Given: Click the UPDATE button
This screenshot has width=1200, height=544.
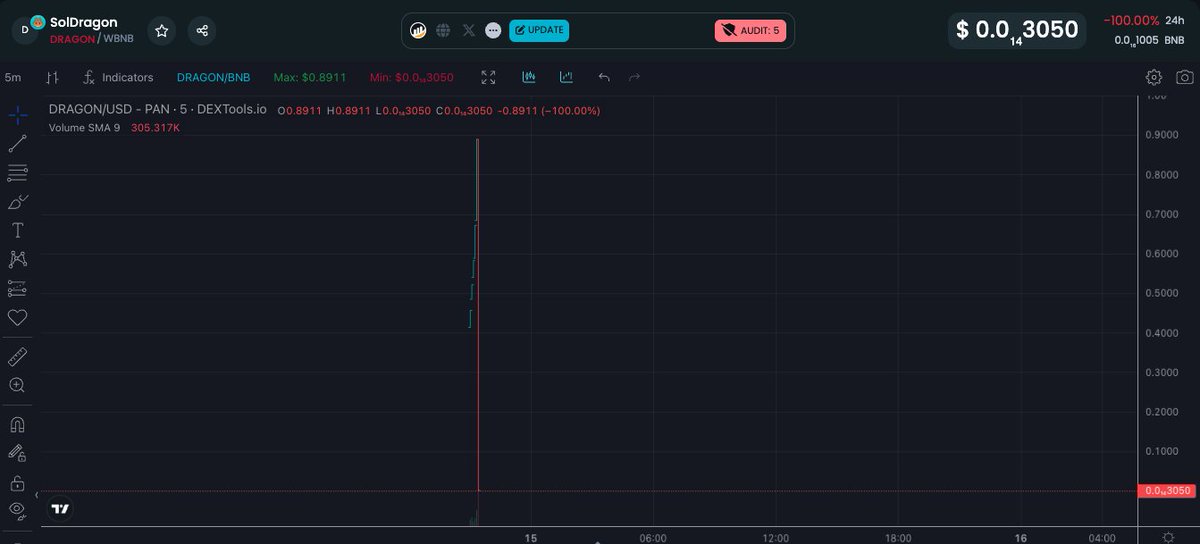Looking at the screenshot, I should (539, 30).
